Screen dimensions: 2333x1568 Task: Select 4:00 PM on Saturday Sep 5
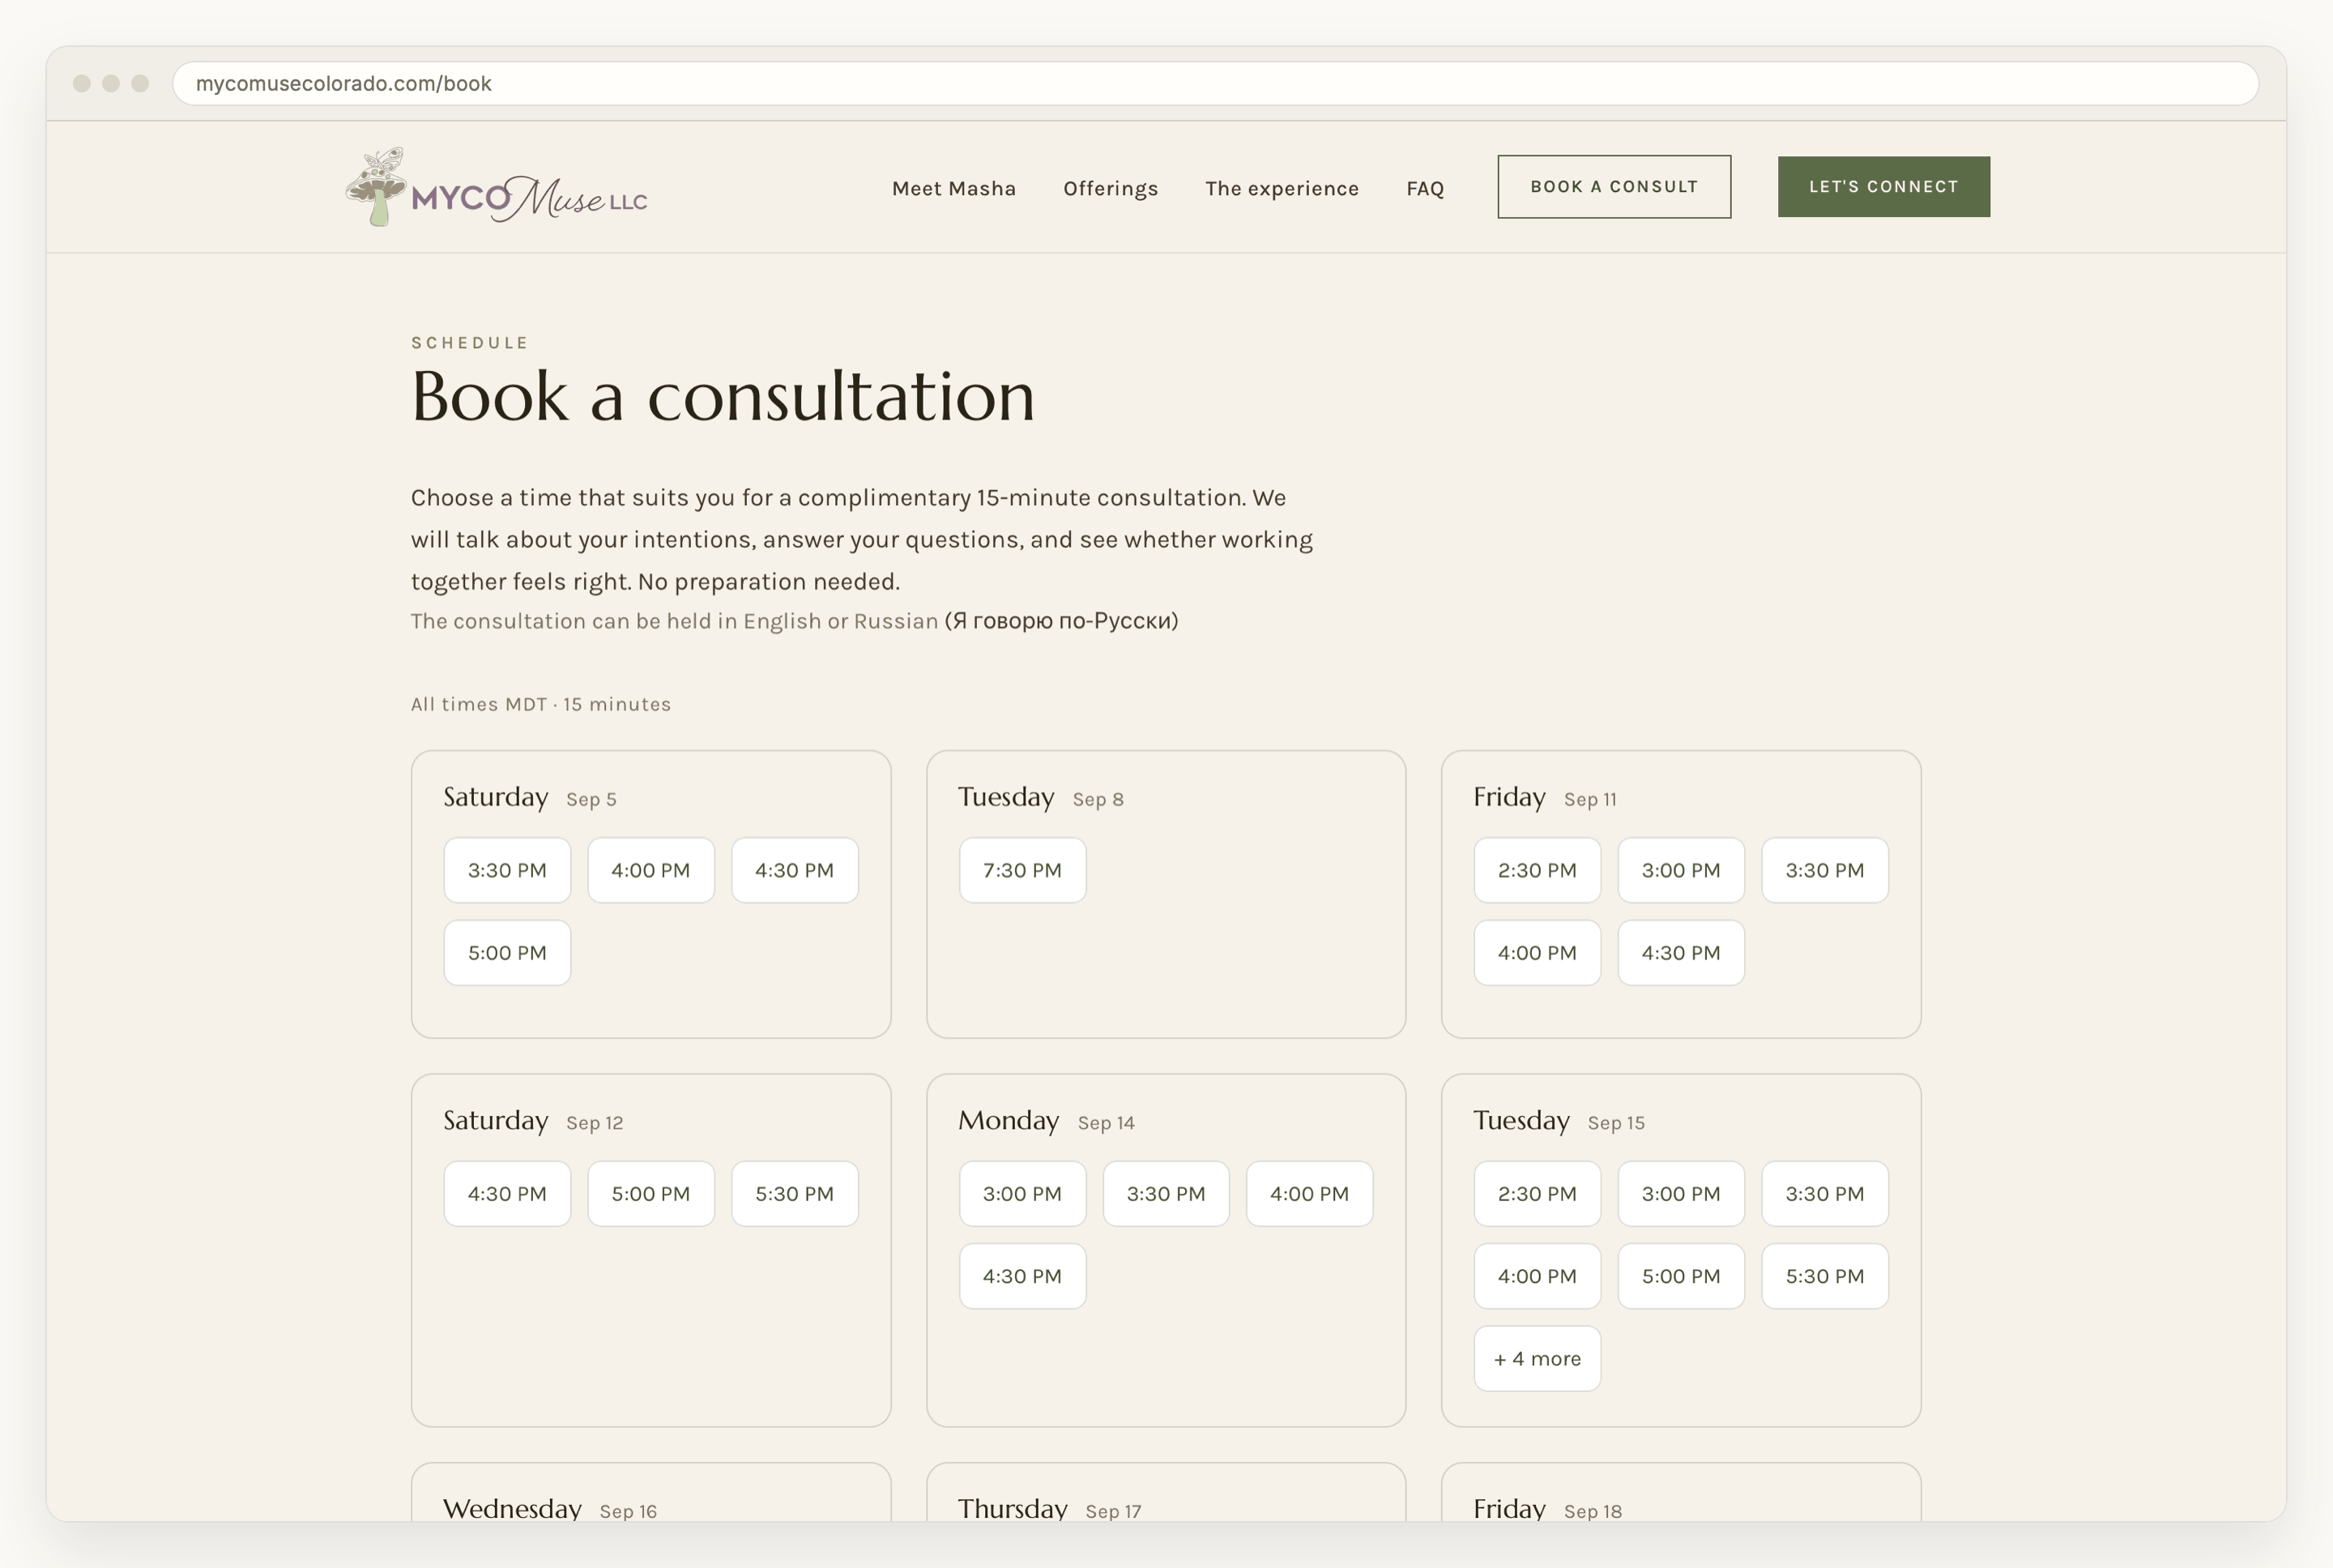coord(650,870)
